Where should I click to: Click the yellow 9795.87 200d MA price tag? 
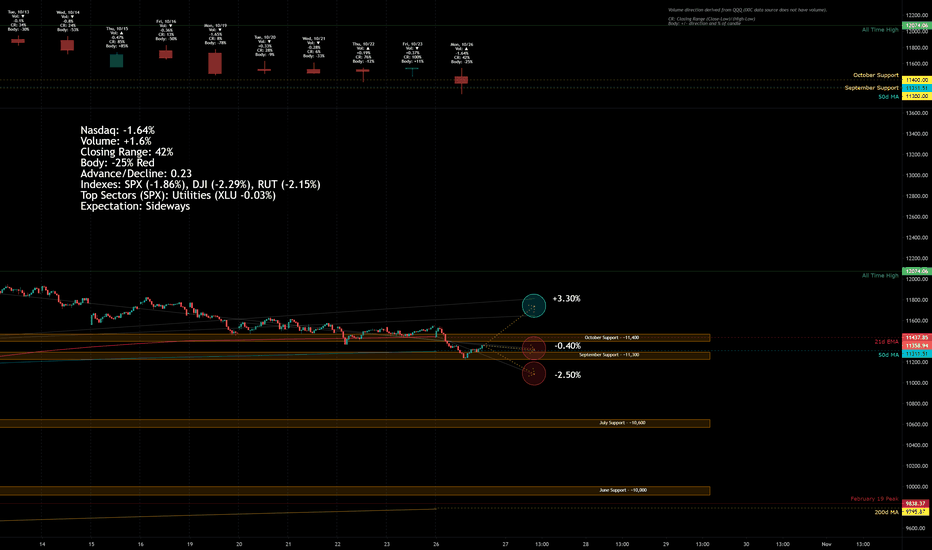(x=916, y=511)
